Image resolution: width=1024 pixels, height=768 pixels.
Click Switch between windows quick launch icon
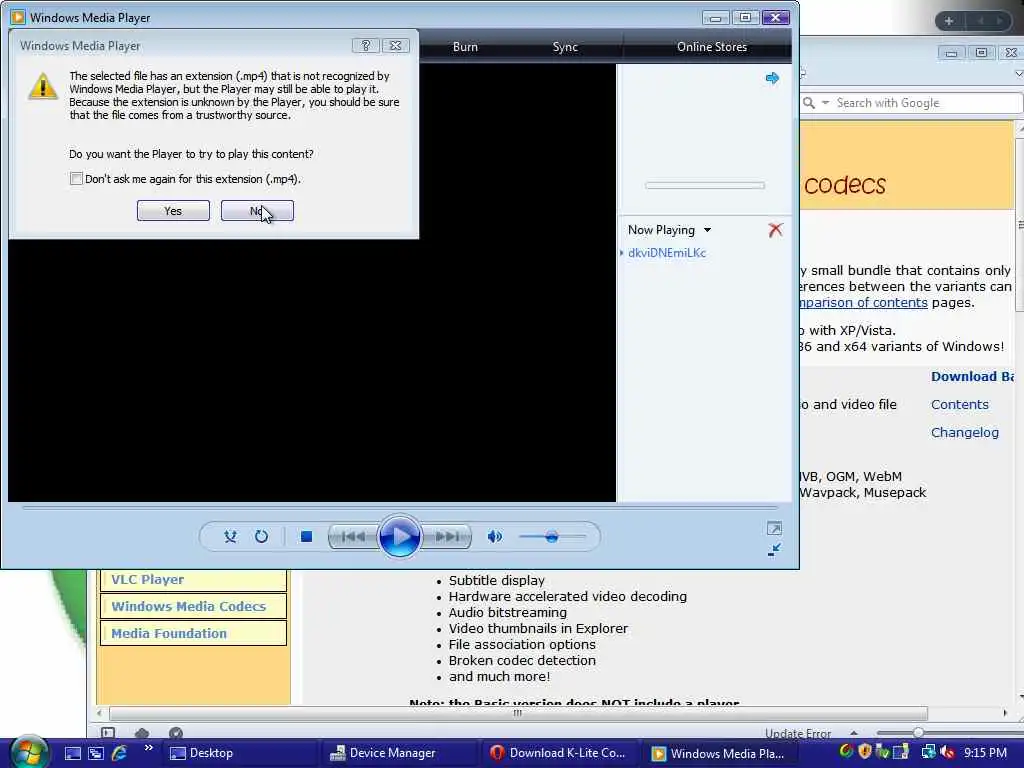pos(96,753)
